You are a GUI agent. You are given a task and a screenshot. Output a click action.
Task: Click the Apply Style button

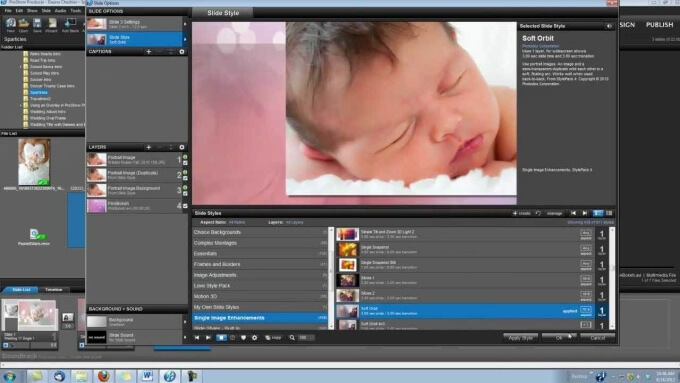[520, 338]
